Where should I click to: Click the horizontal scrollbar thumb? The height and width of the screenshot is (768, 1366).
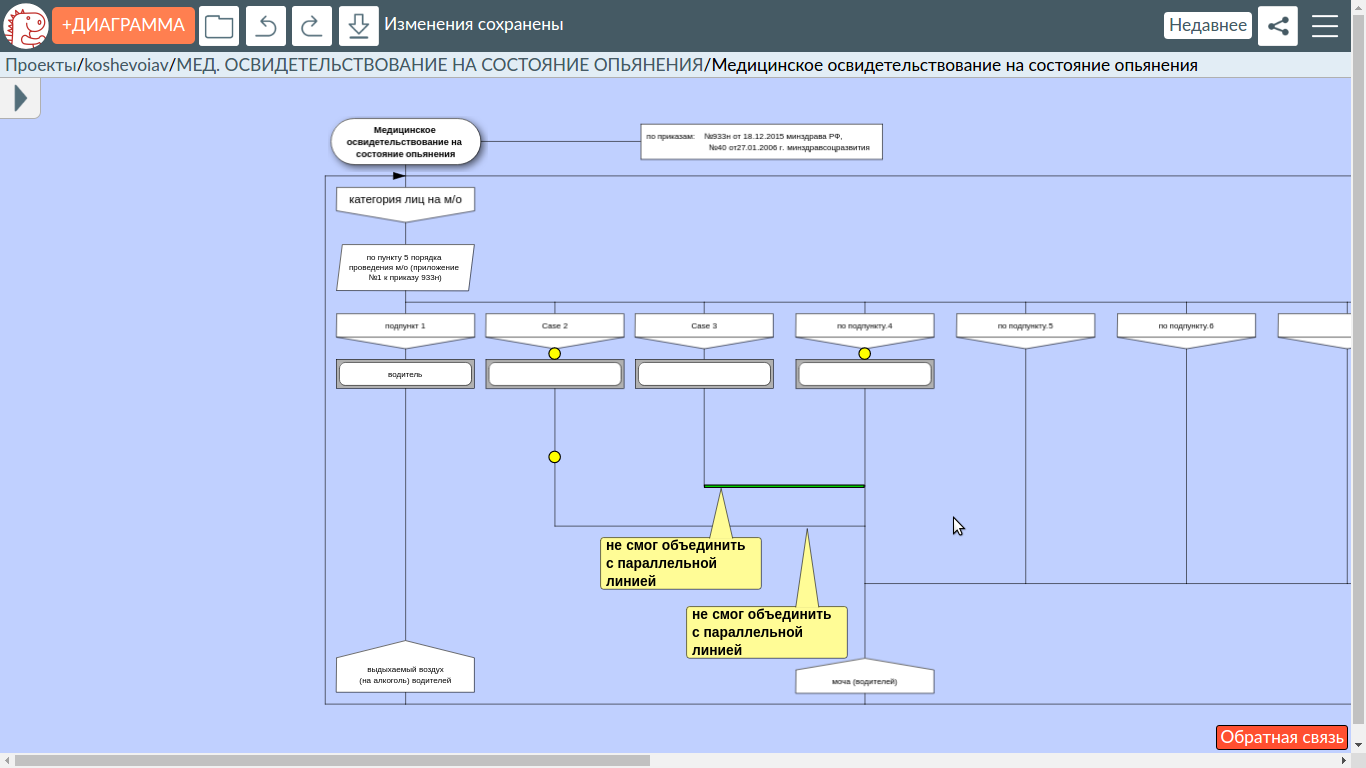tap(330, 761)
